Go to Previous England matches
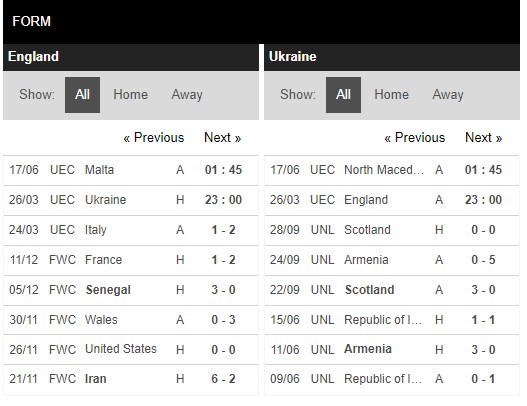Screen dimensions: 527x406 154,137
